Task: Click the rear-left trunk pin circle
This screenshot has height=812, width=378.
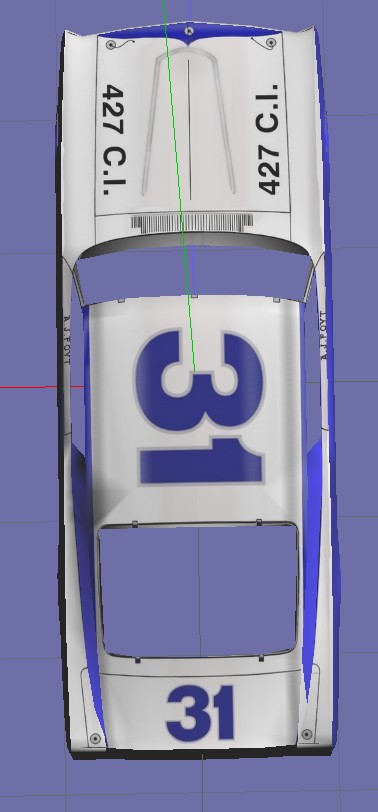Action: tap(95, 738)
